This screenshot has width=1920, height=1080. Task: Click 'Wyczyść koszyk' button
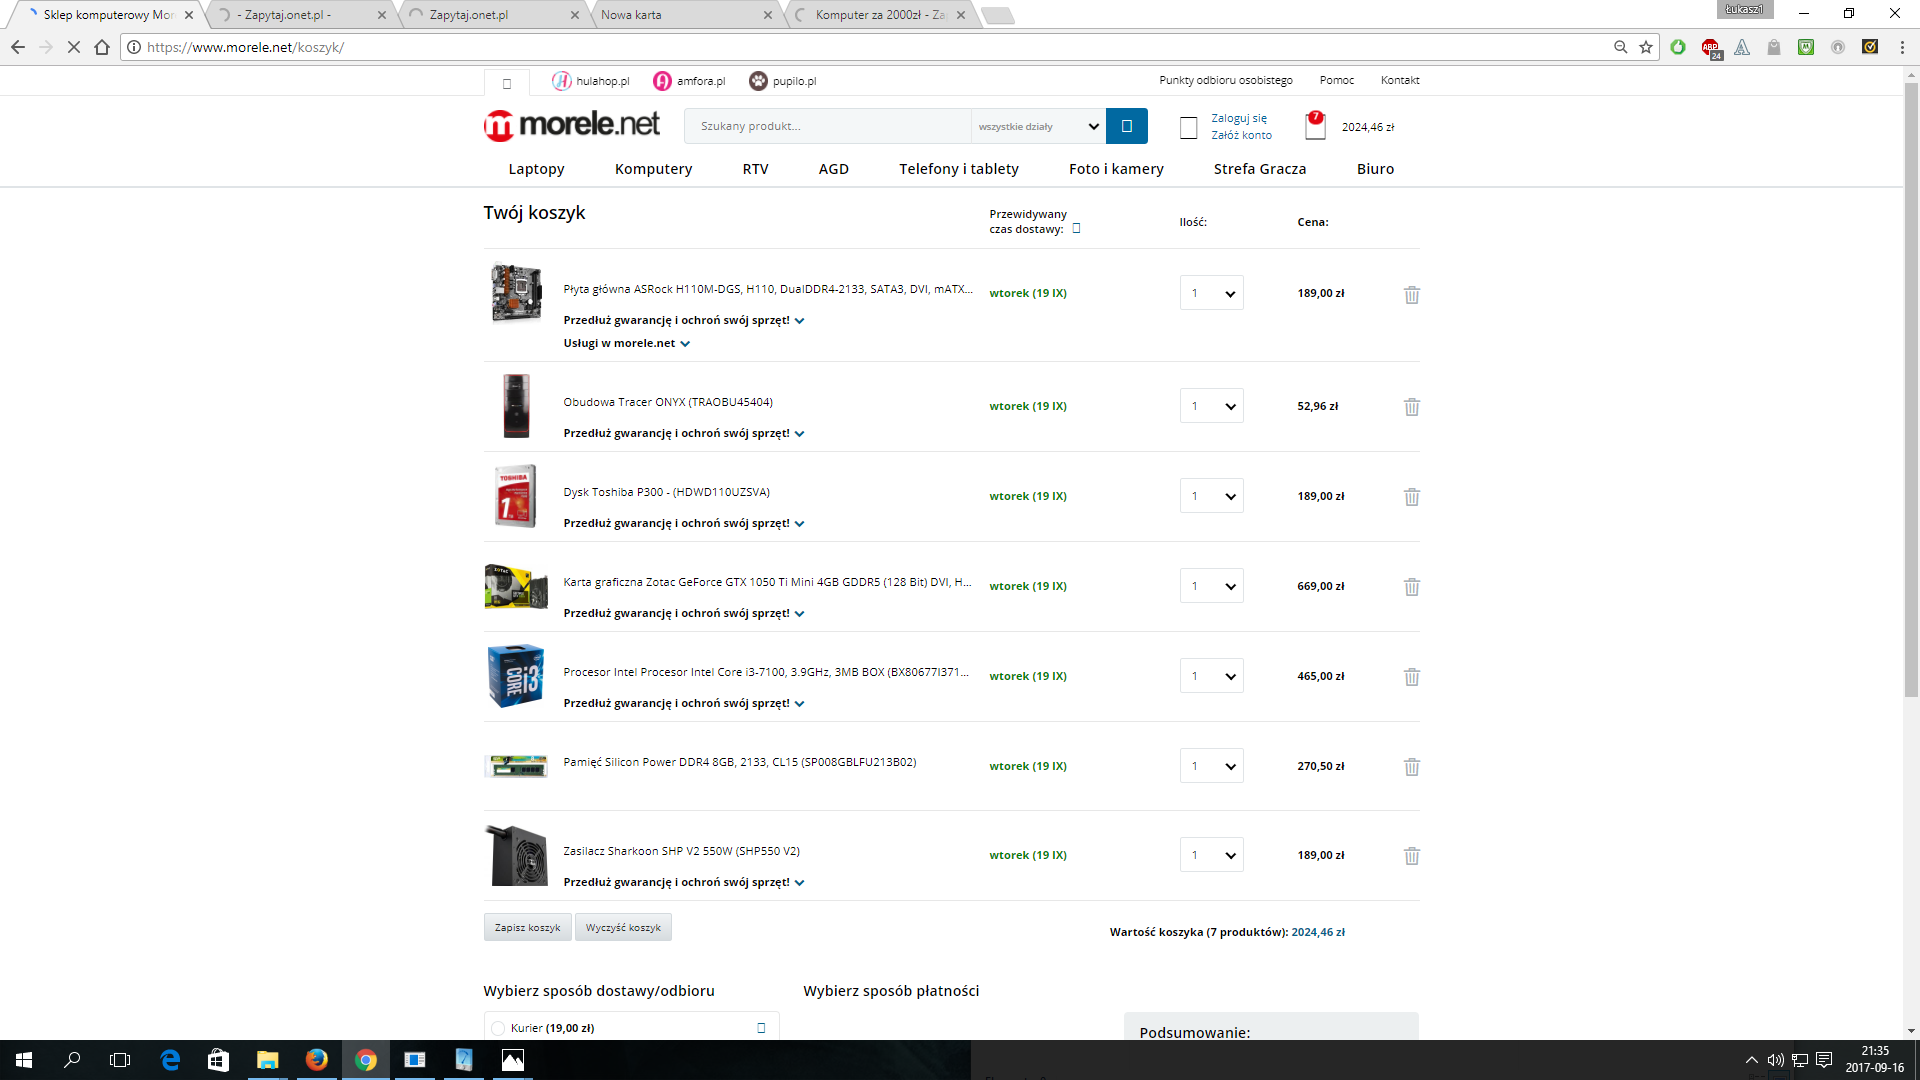[x=623, y=927]
